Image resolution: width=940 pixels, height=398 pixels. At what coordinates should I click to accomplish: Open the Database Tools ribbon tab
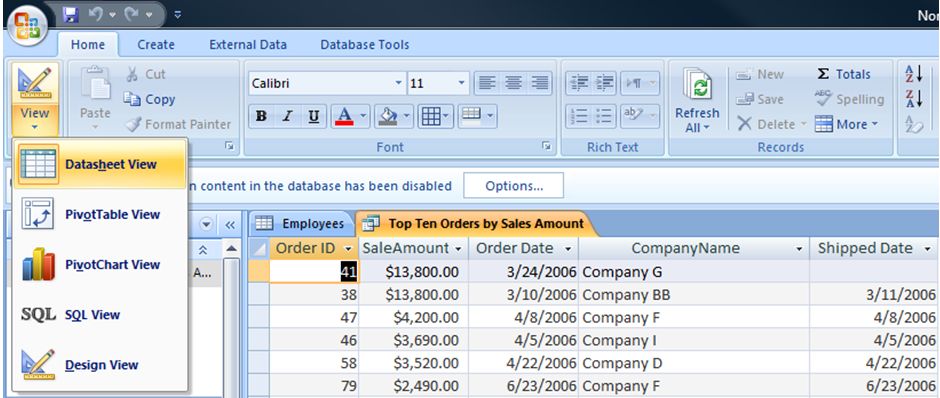pos(364,44)
